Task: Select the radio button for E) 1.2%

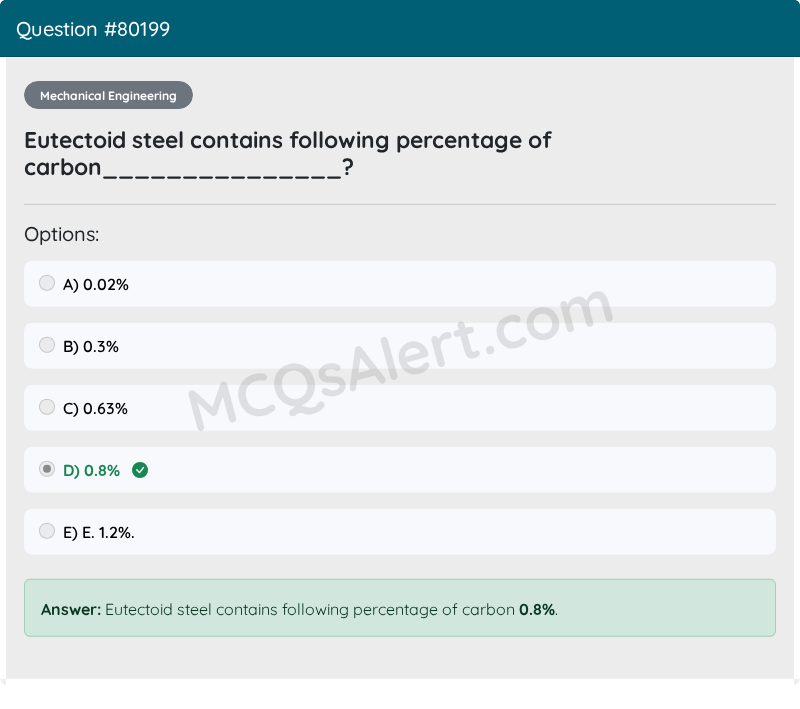Action: (47, 531)
